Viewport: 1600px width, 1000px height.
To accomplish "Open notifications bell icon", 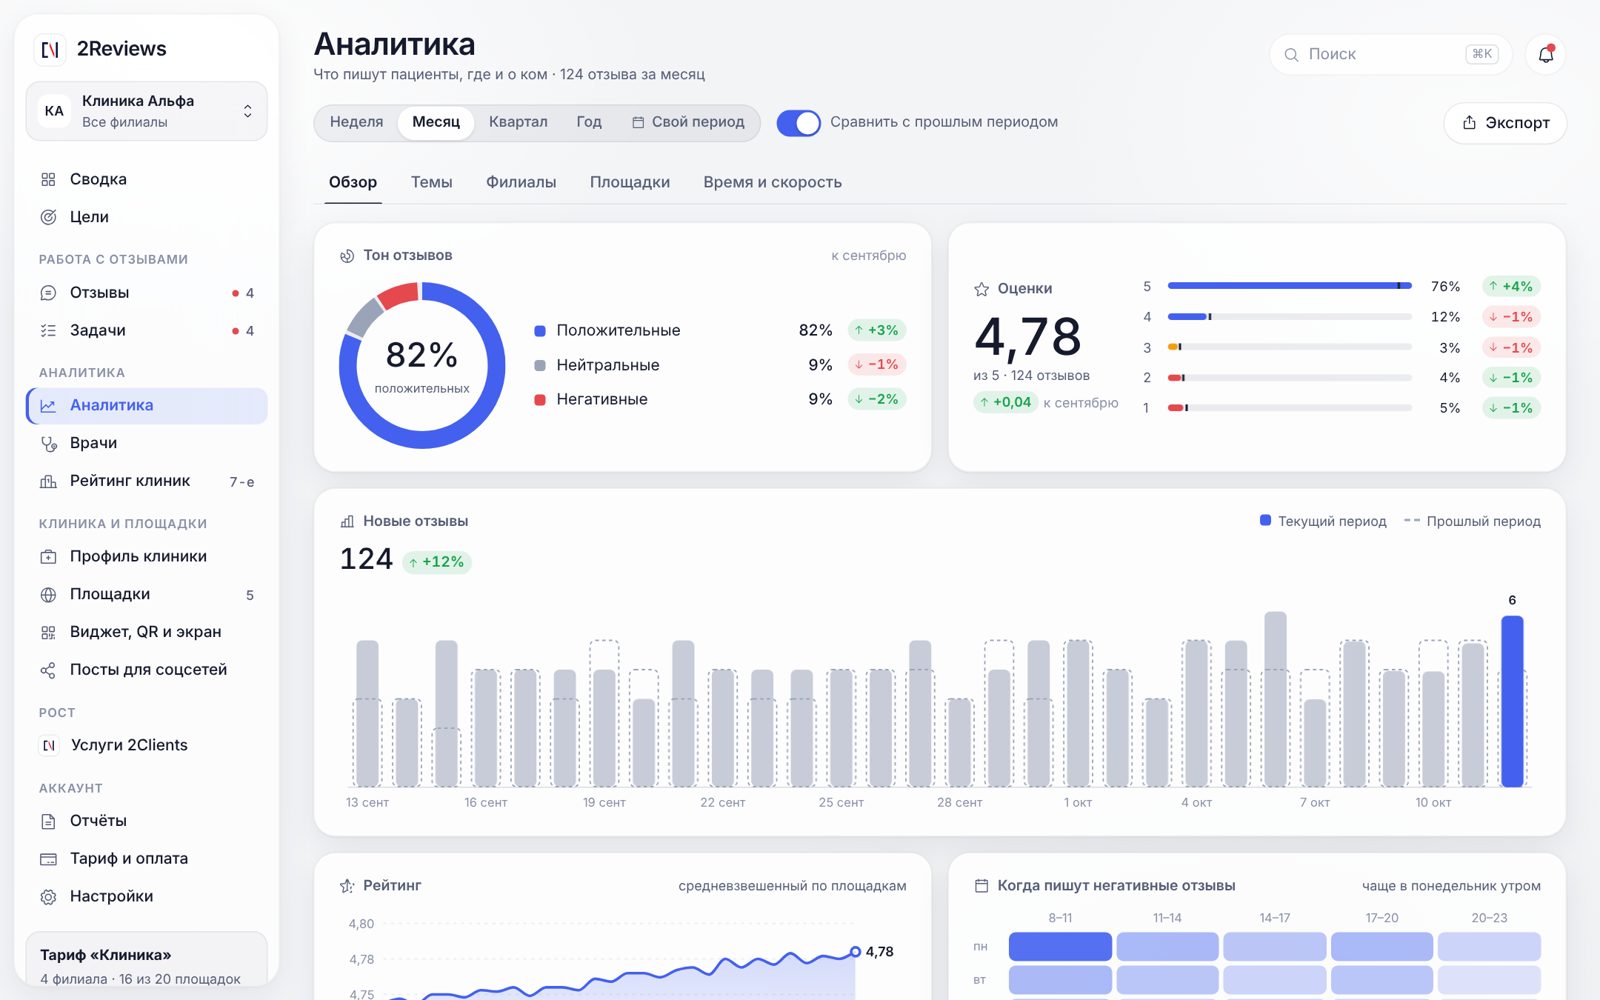I will 1545,54.
